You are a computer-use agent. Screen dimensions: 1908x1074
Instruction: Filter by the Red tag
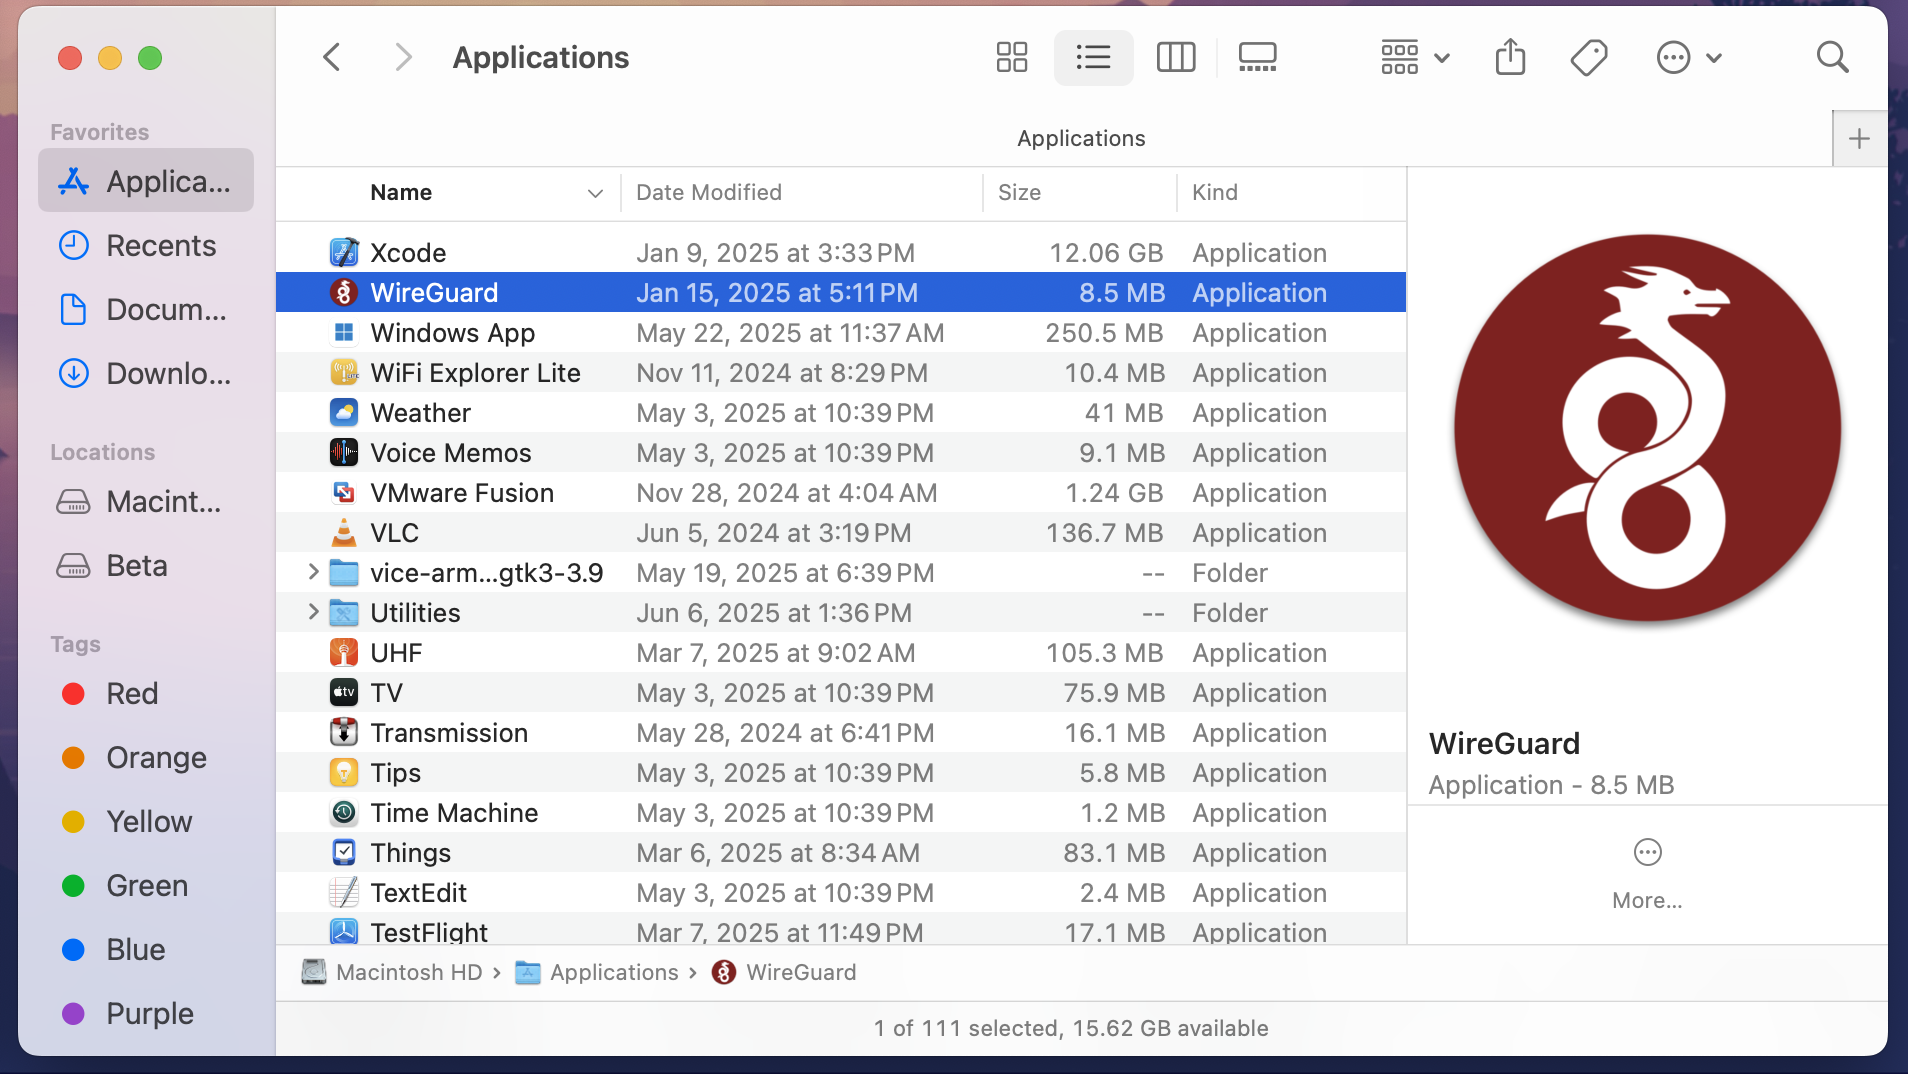[x=146, y=693]
